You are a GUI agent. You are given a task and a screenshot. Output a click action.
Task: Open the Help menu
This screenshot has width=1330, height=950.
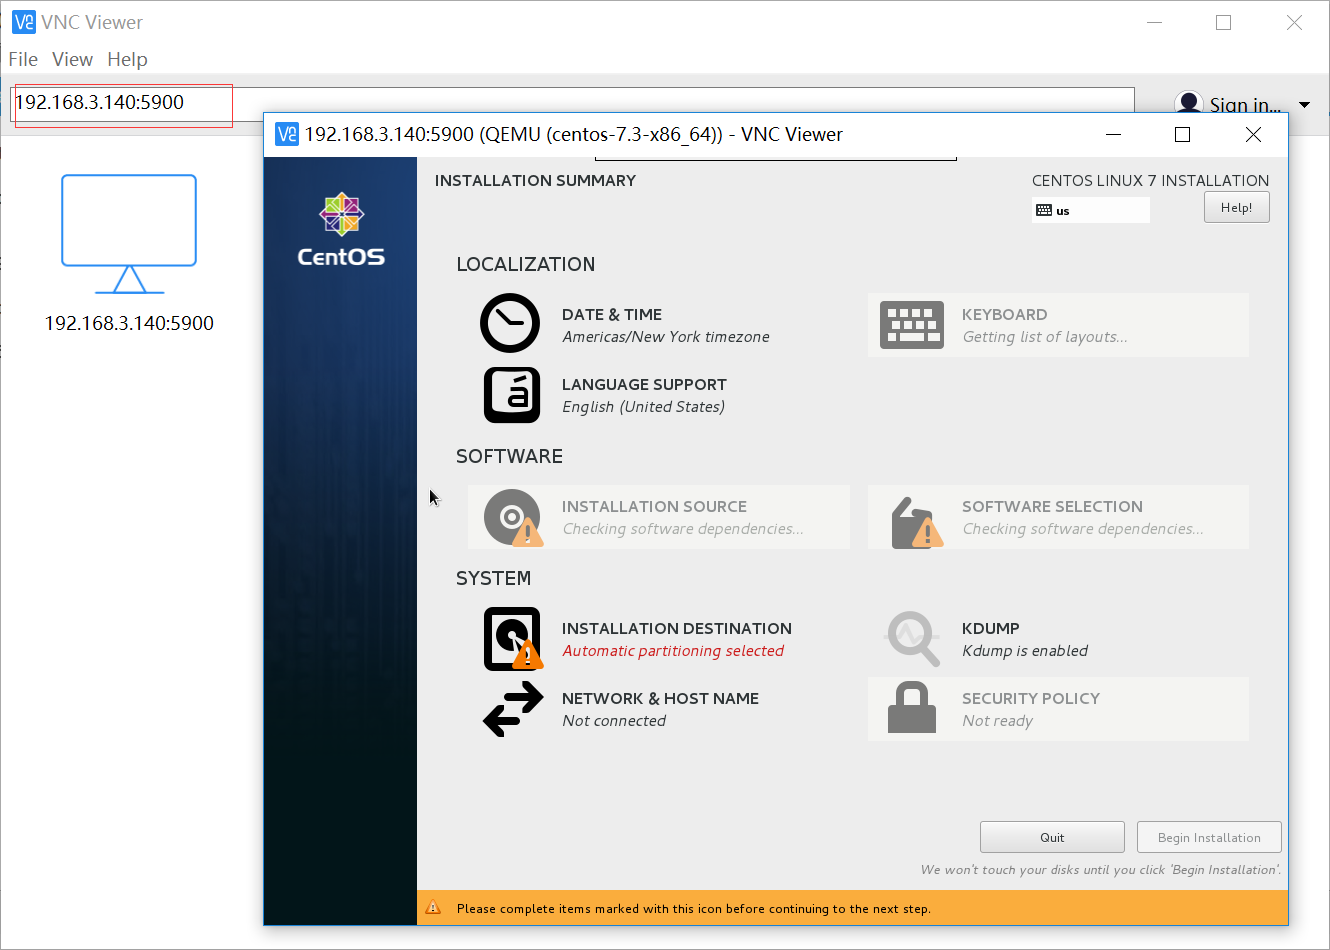[127, 59]
